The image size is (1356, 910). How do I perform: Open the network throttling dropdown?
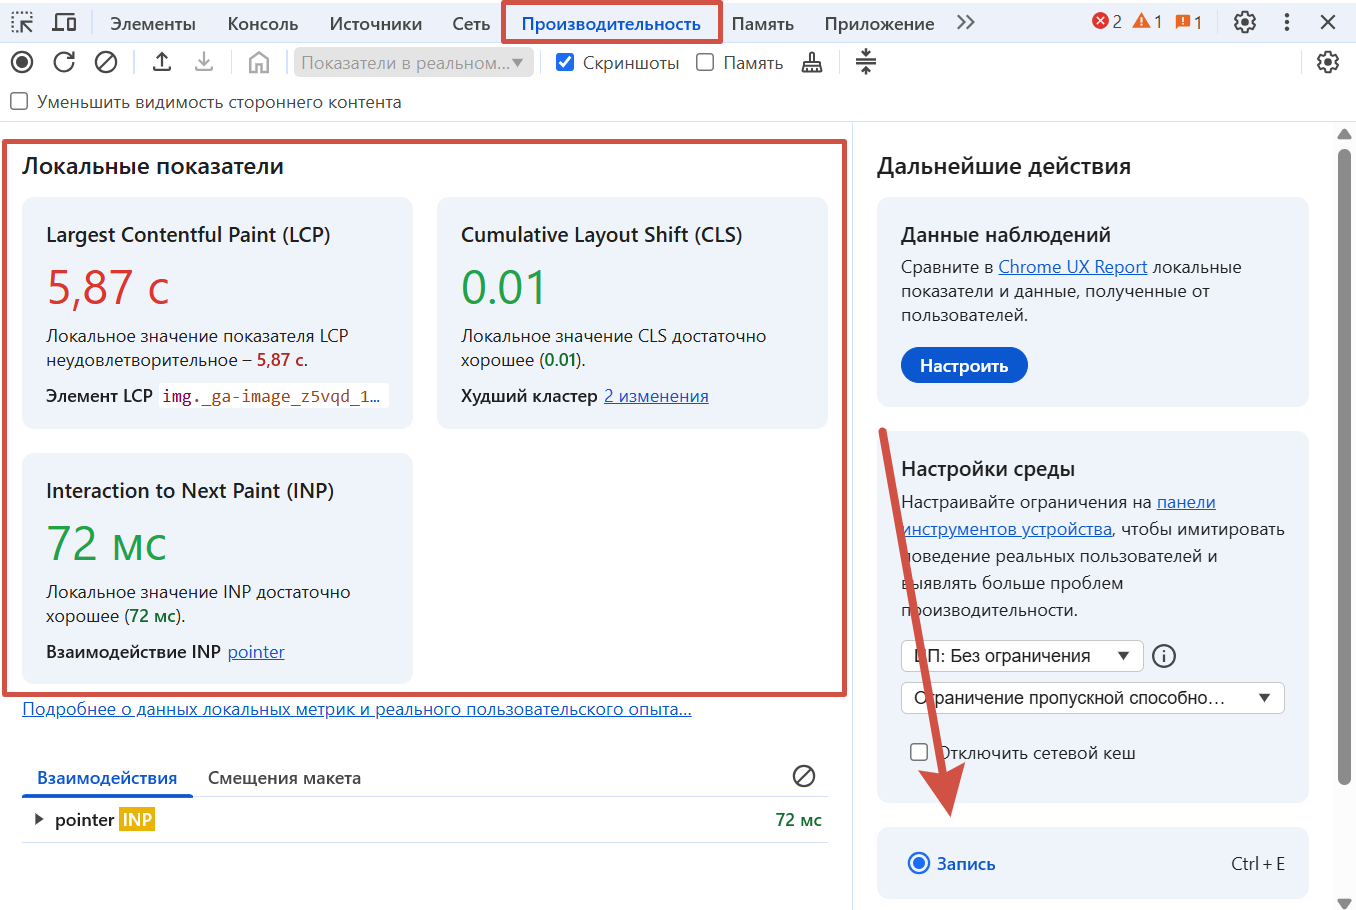point(1092,698)
